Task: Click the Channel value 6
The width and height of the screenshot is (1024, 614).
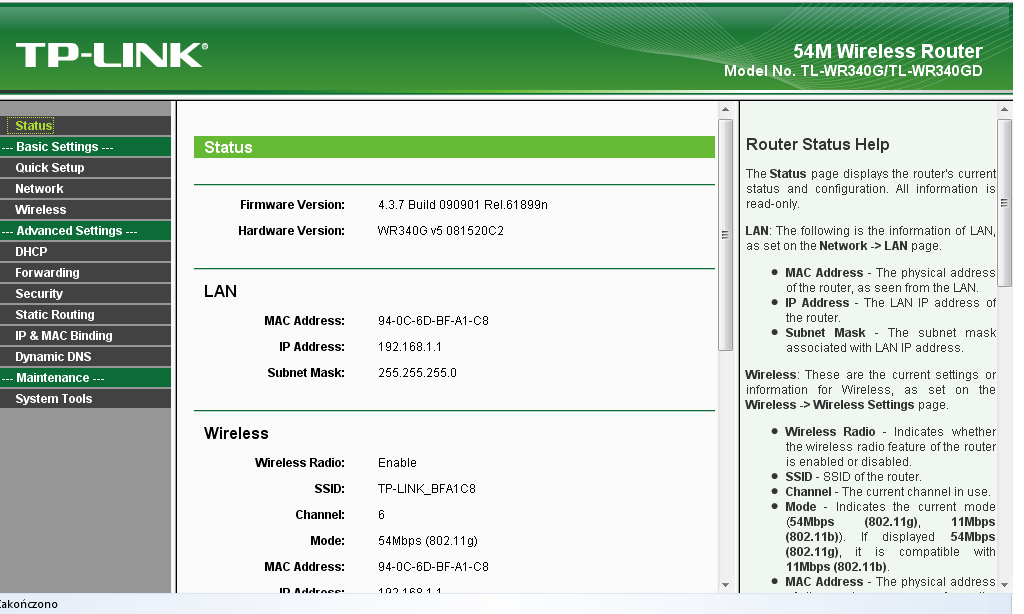Action: click(381, 515)
